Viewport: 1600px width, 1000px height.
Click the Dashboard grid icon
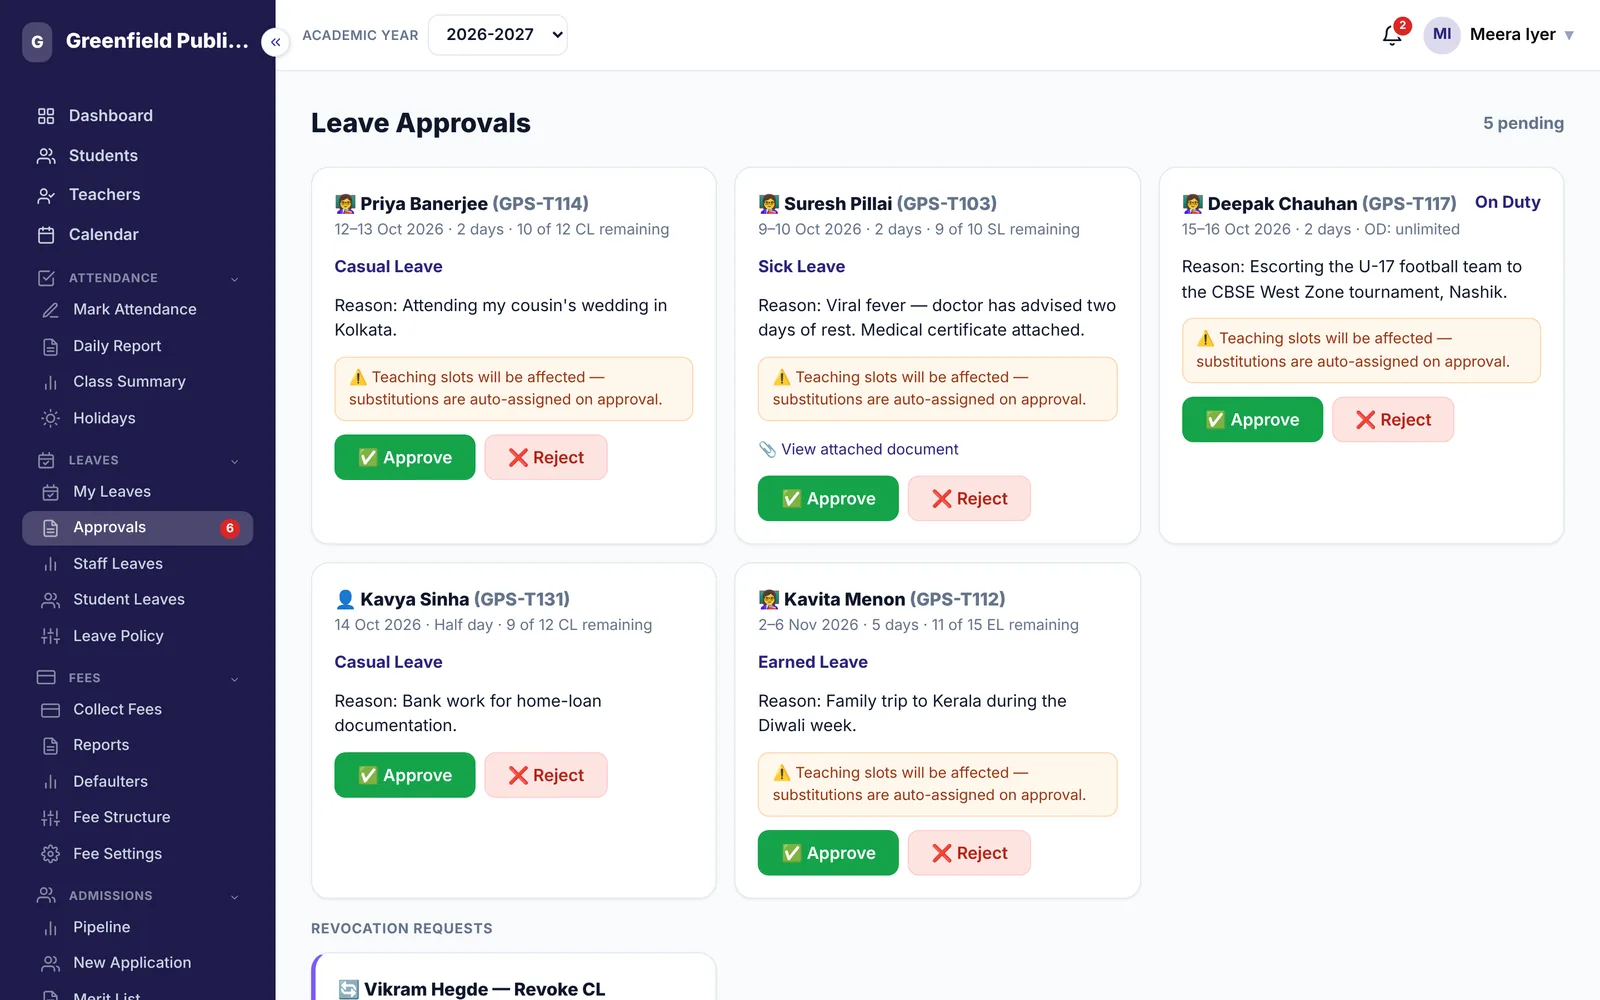pyautogui.click(x=46, y=116)
